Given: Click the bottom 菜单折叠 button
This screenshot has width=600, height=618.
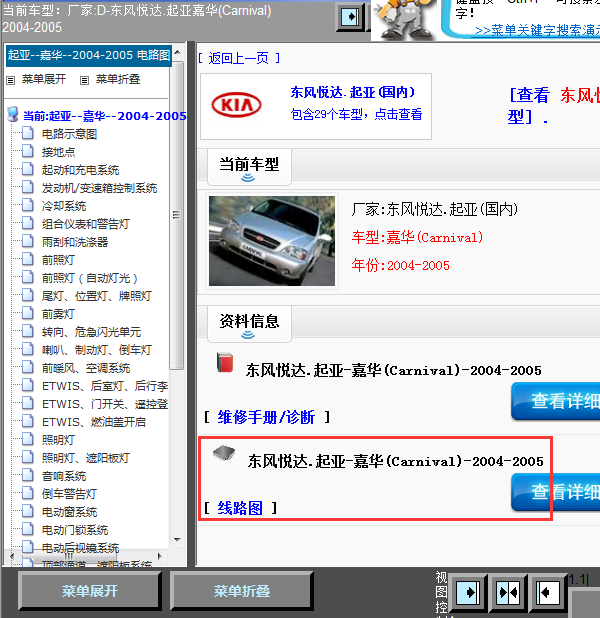Looking at the screenshot, I should click(242, 591).
